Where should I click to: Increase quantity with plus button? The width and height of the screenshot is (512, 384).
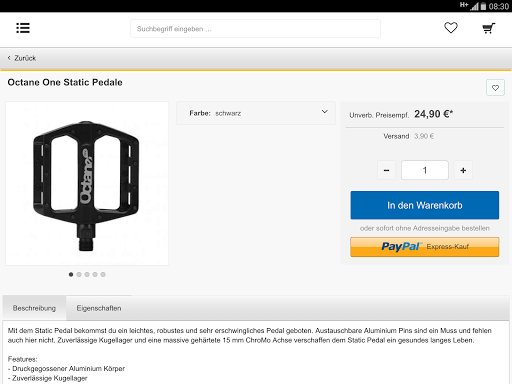coord(463,170)
